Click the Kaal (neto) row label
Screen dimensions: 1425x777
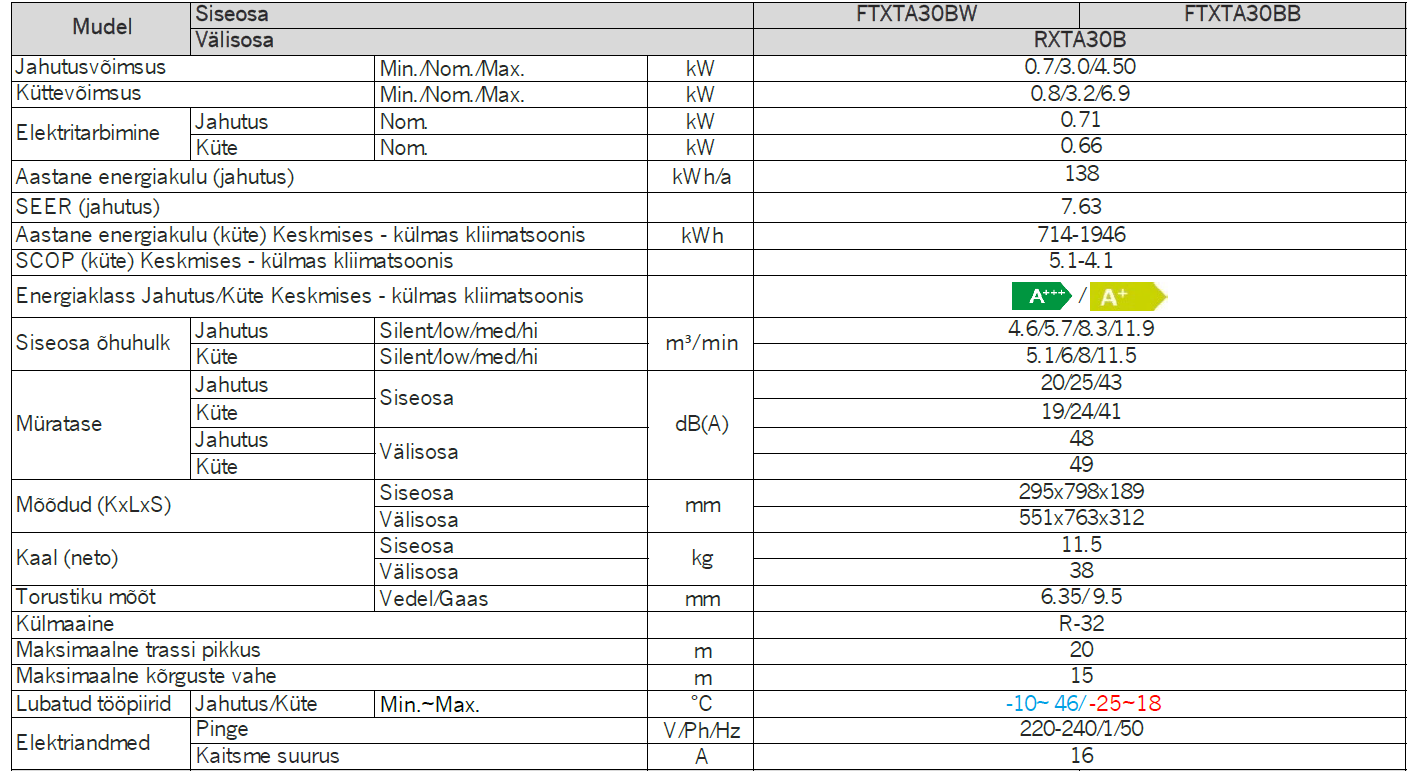pyautogui.click(x=67, y=559)
